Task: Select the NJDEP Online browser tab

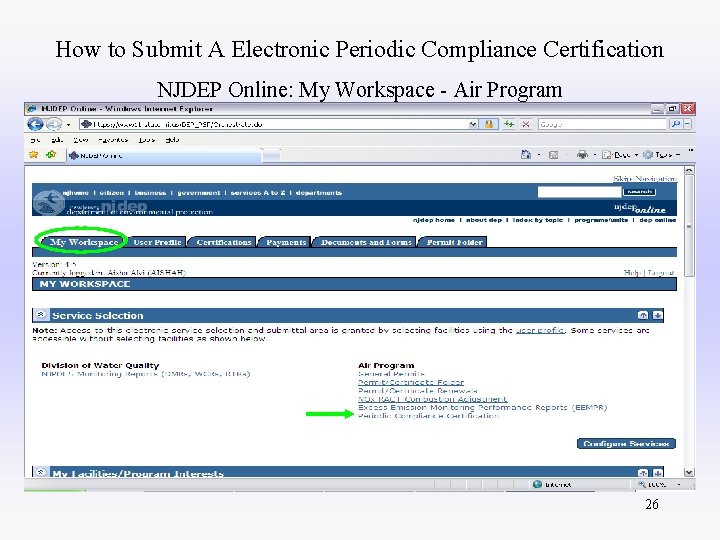Action: [x=164, y=156]
